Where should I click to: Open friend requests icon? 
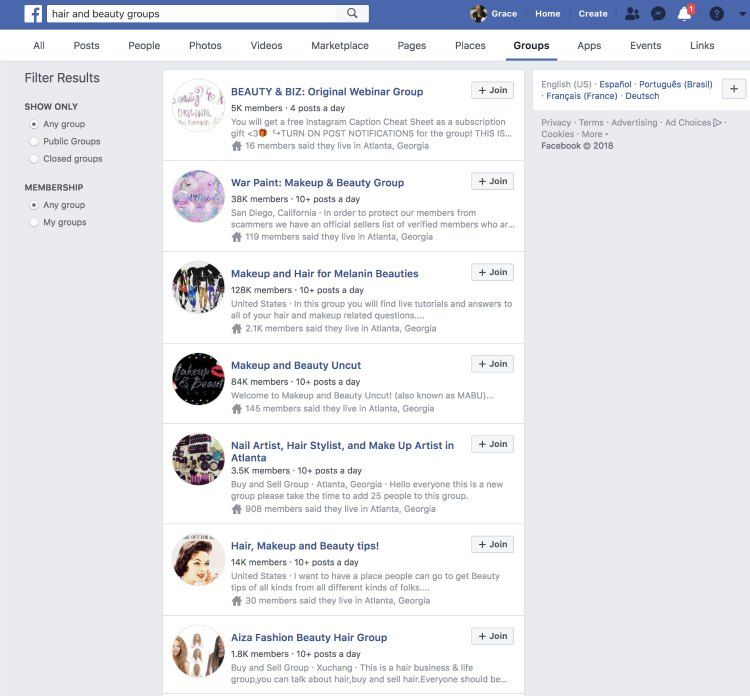(632, 14)
